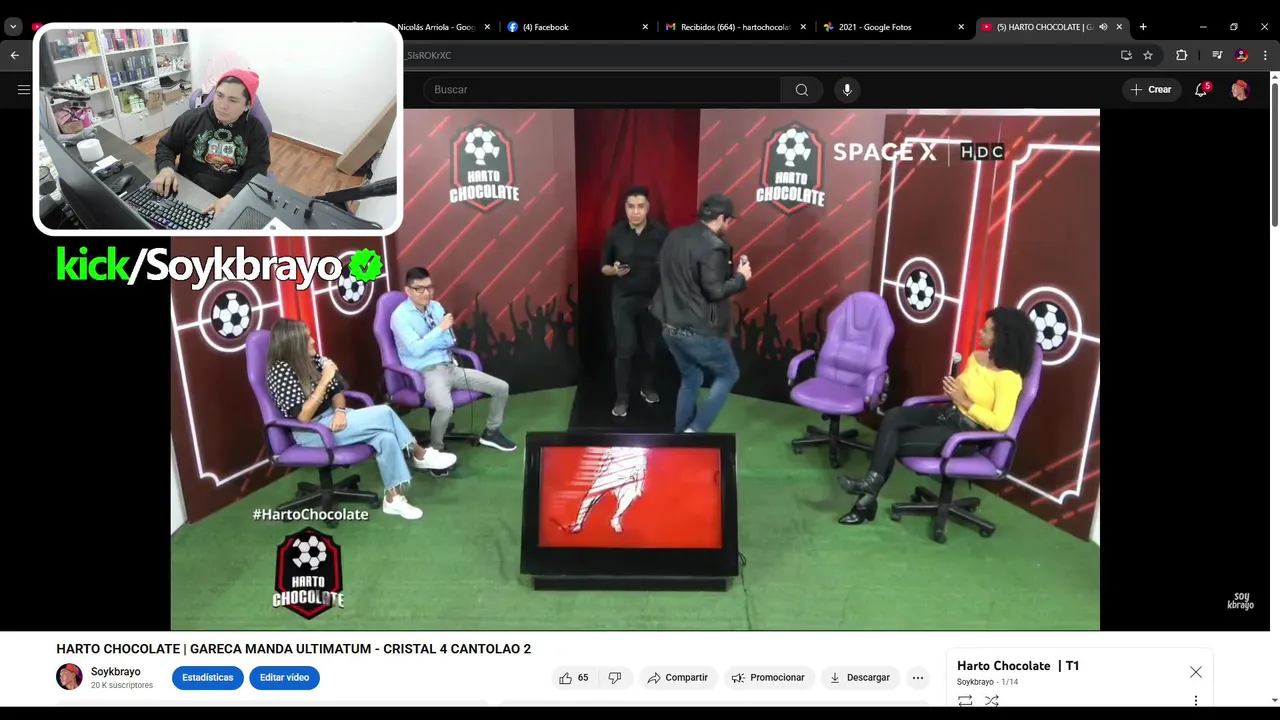The height and width of the screenshot is (720, 1280).
Task: Toggle playlist loop icon
Action: [x=965, y=701]
